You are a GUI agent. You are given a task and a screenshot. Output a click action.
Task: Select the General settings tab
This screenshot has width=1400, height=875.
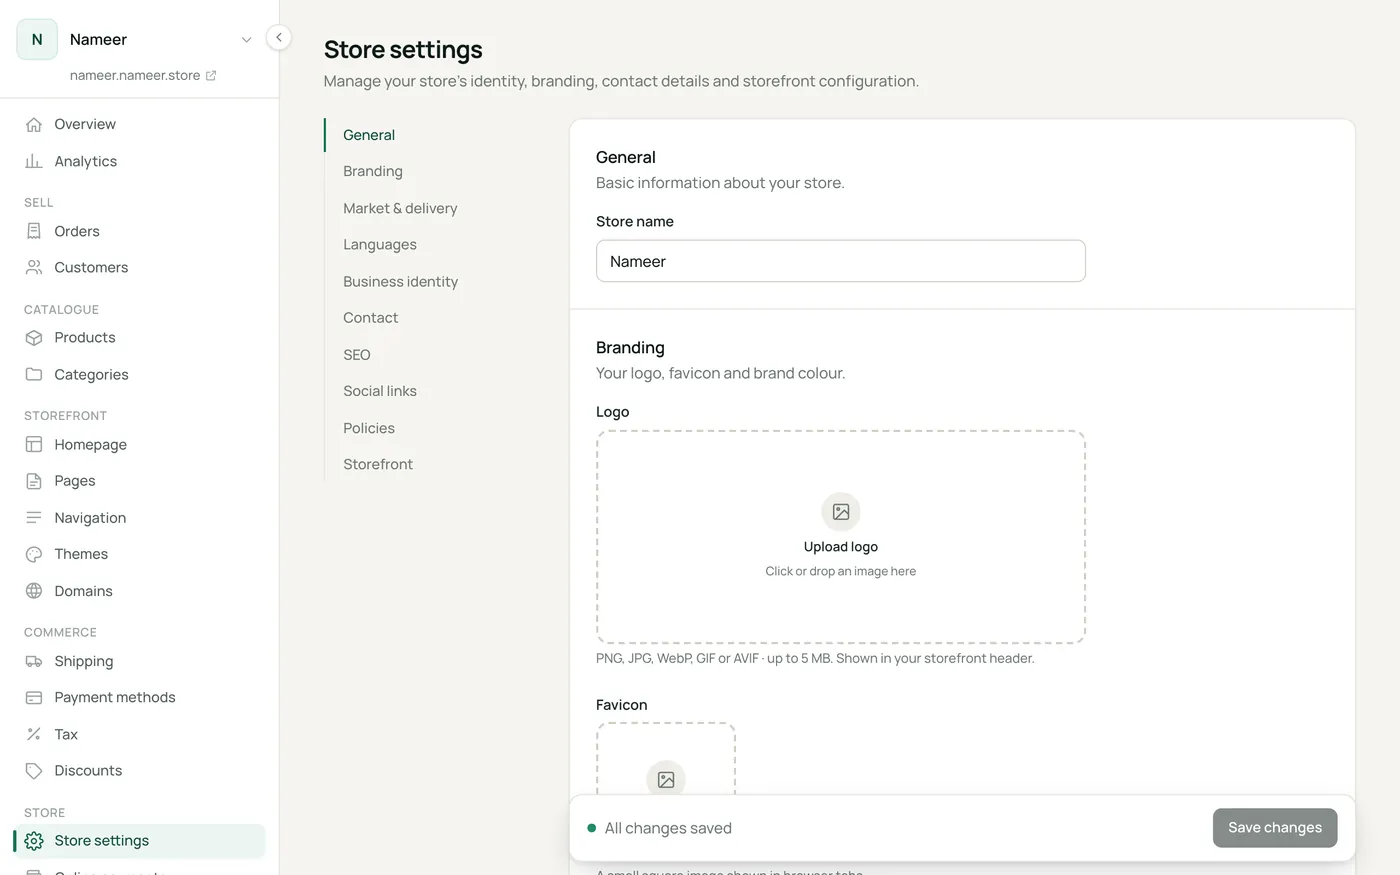pyautogui.click(x=369, y=135)
